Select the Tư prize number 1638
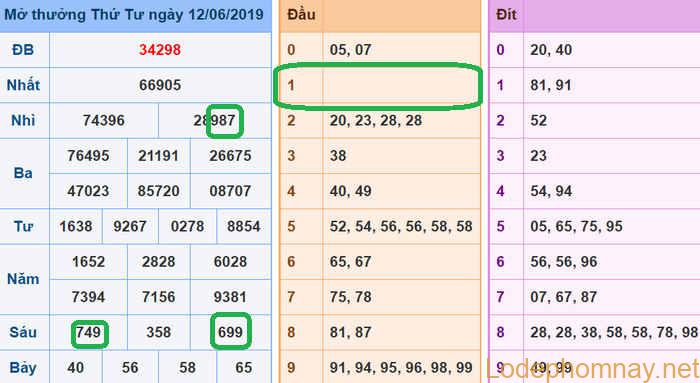The image size is (700, 383). pos(75,226)
